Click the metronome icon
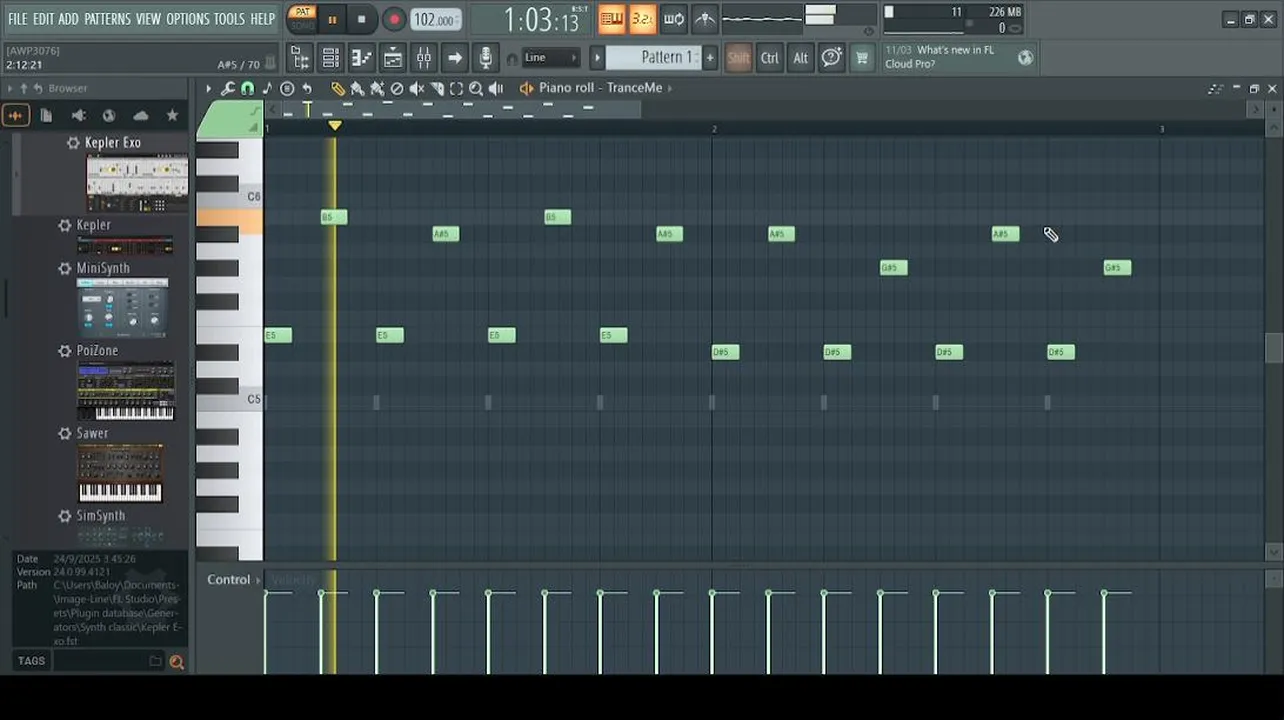The image size is (1284, 720). tap(705, 19)
